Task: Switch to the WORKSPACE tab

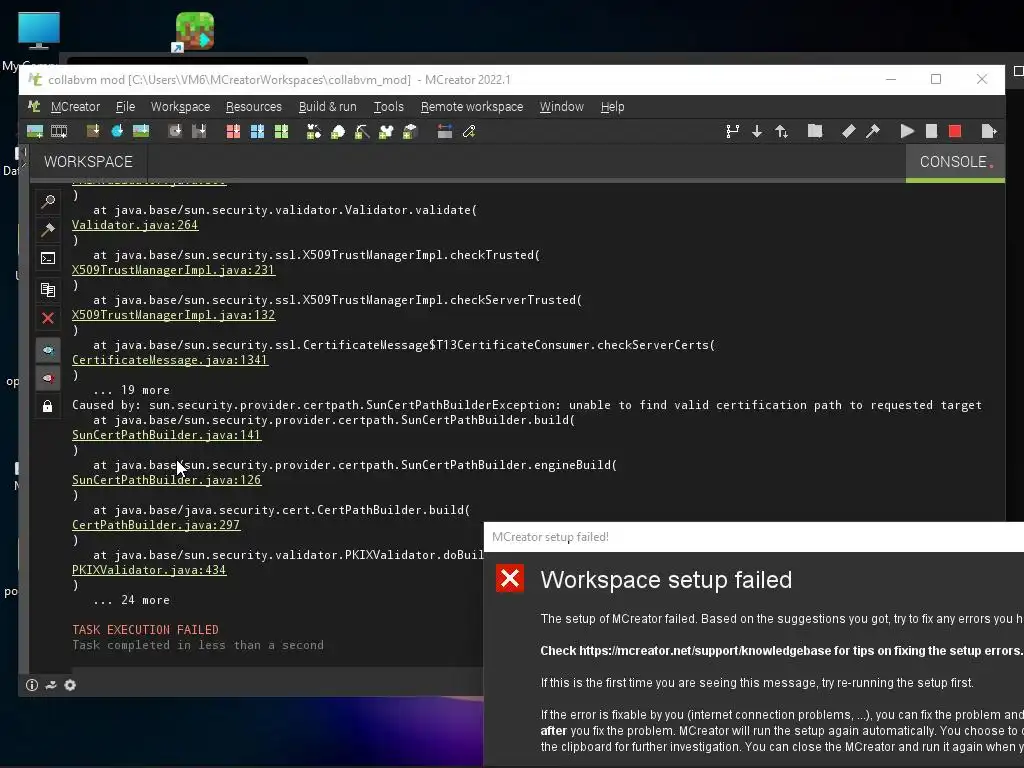Action: (x=88, y=161)
